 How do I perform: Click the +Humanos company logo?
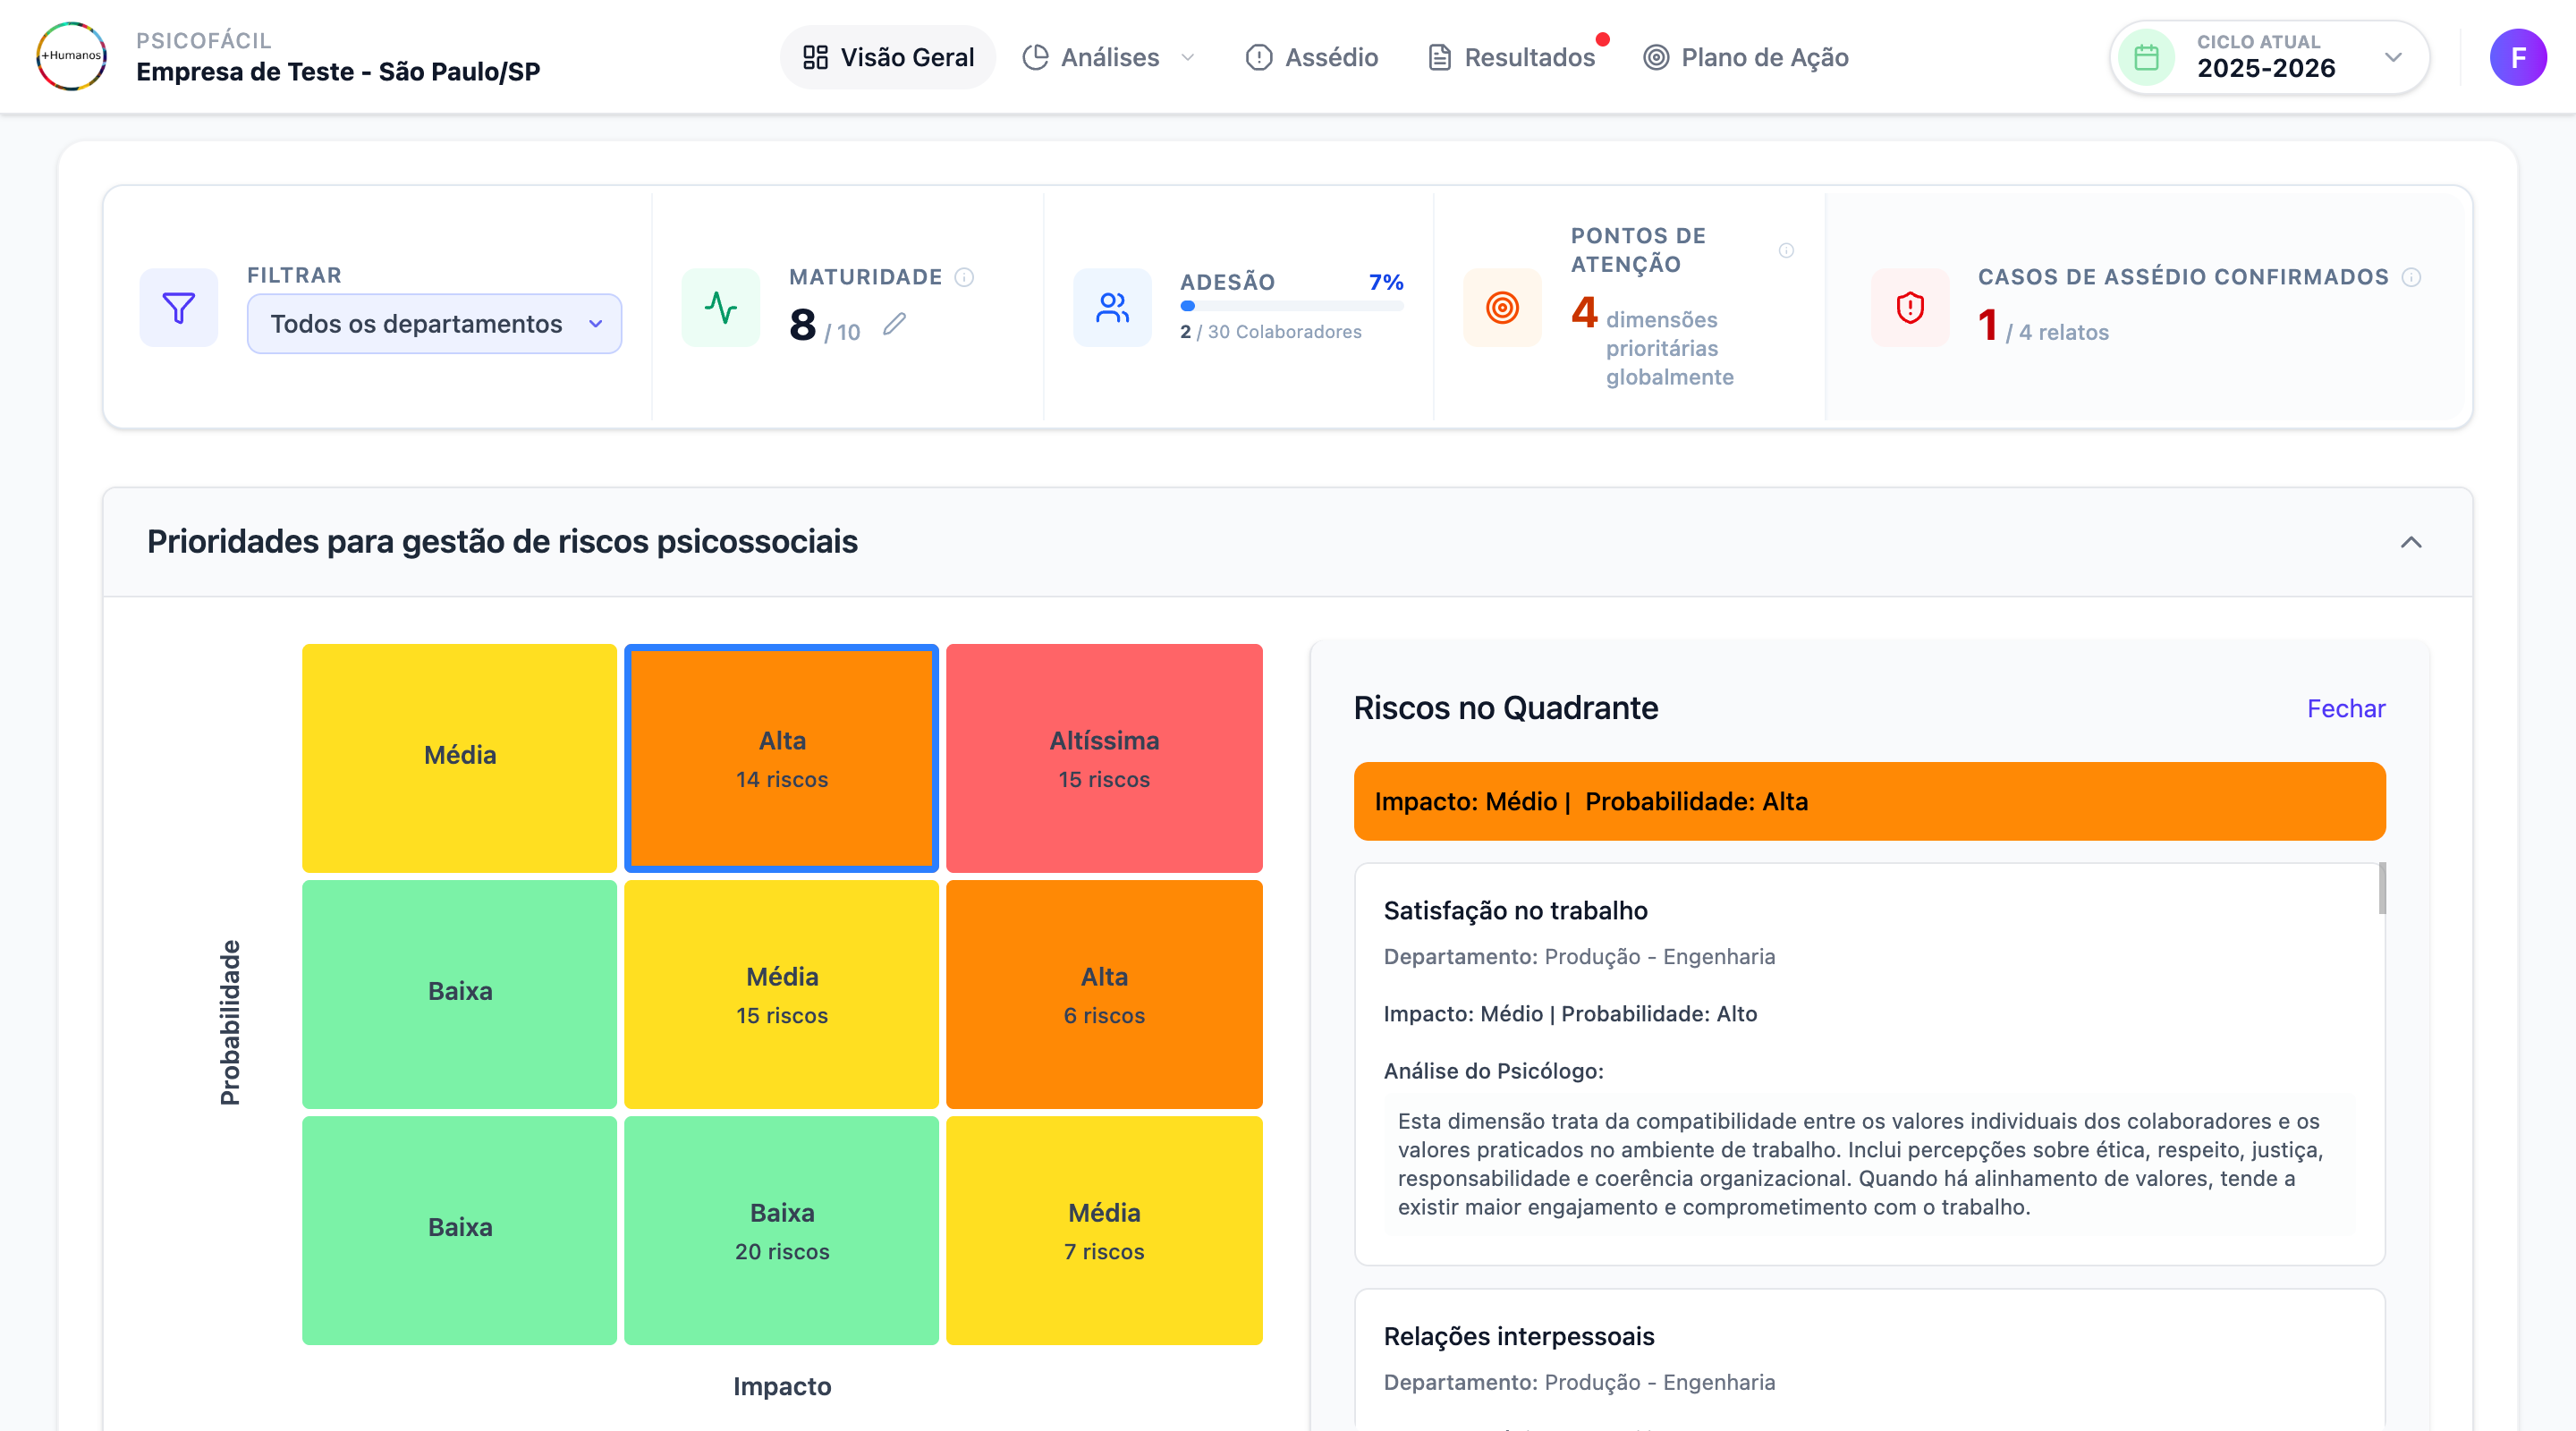coord(71,56)
